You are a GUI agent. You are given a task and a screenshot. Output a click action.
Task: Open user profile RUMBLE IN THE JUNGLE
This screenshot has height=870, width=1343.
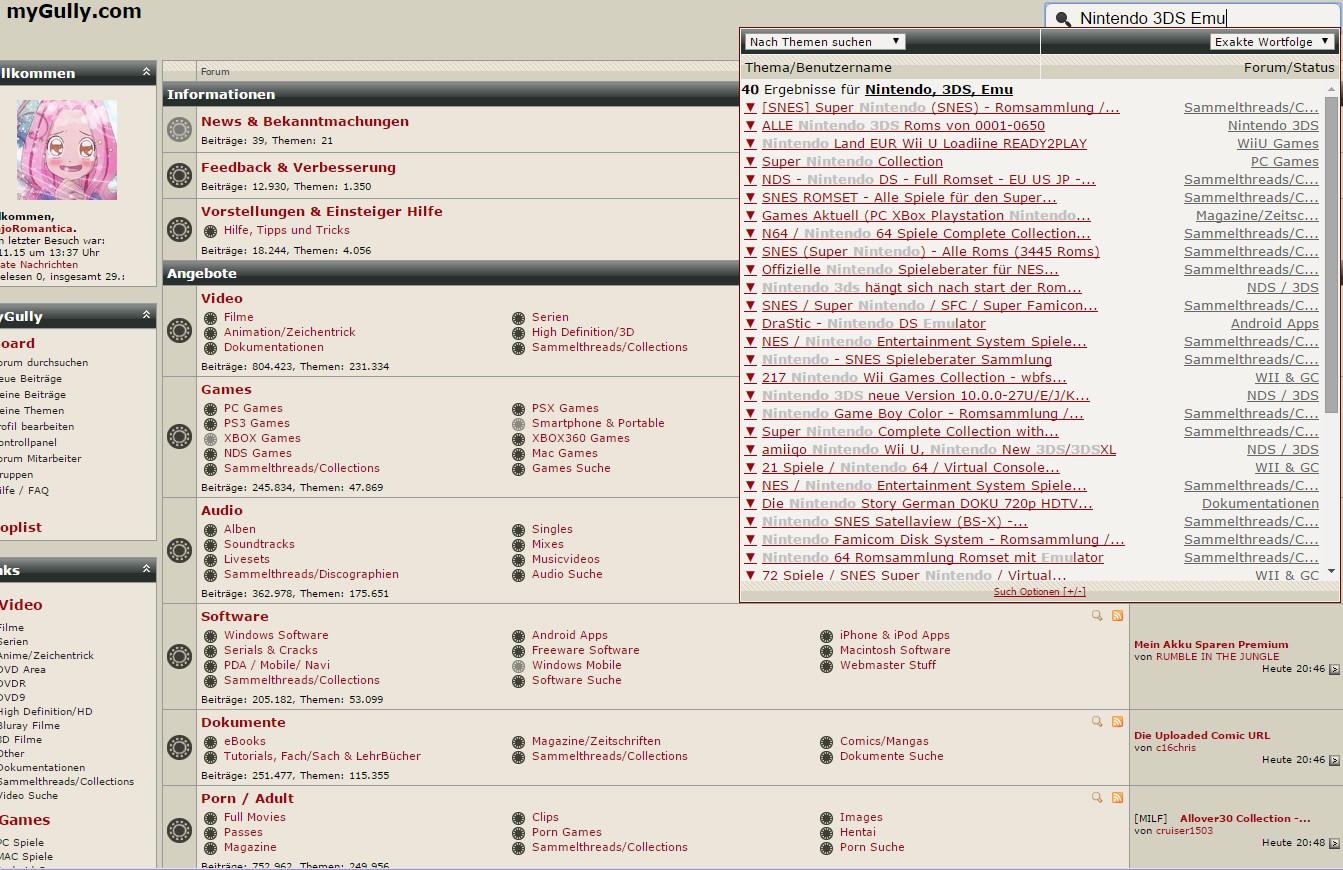1217,657
